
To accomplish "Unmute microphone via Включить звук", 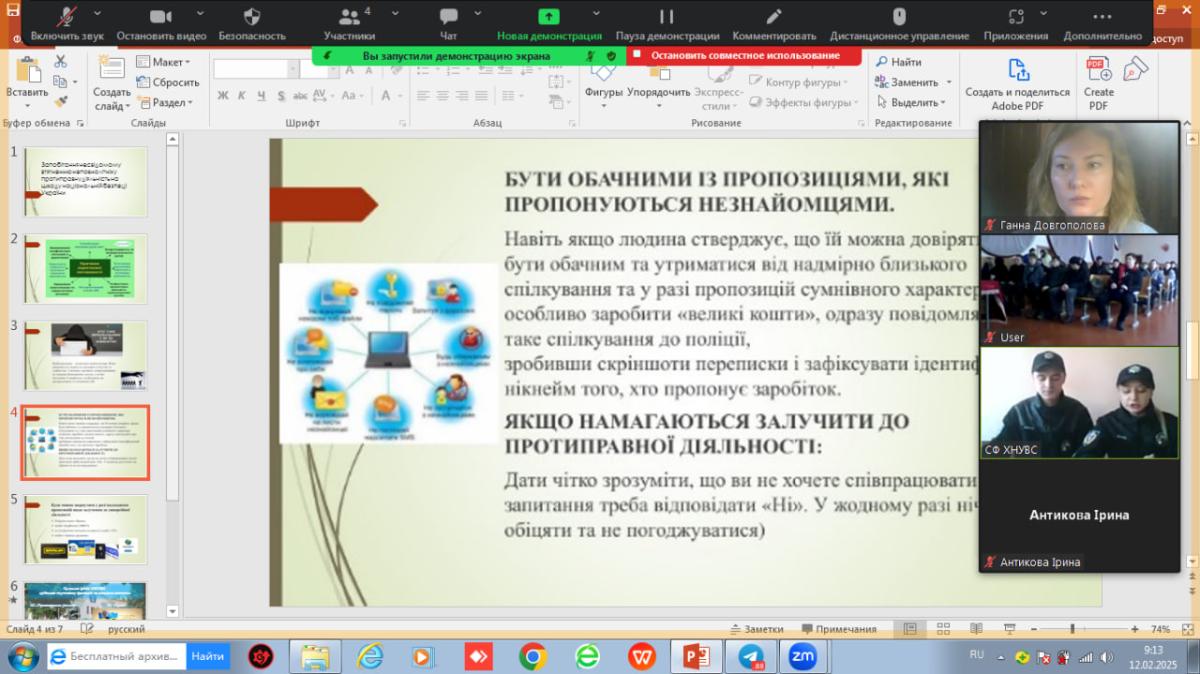I will (x=68, y=18).
